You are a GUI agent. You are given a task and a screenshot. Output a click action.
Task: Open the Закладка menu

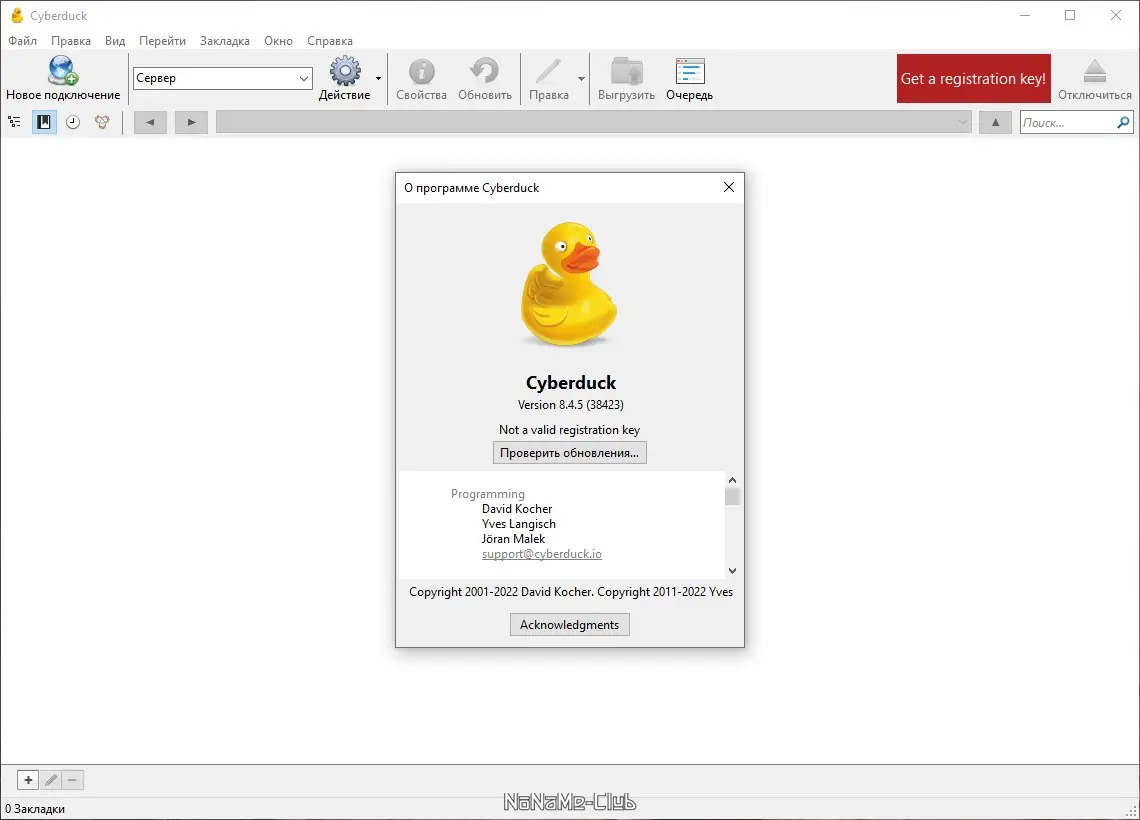[x=225, y=41]
